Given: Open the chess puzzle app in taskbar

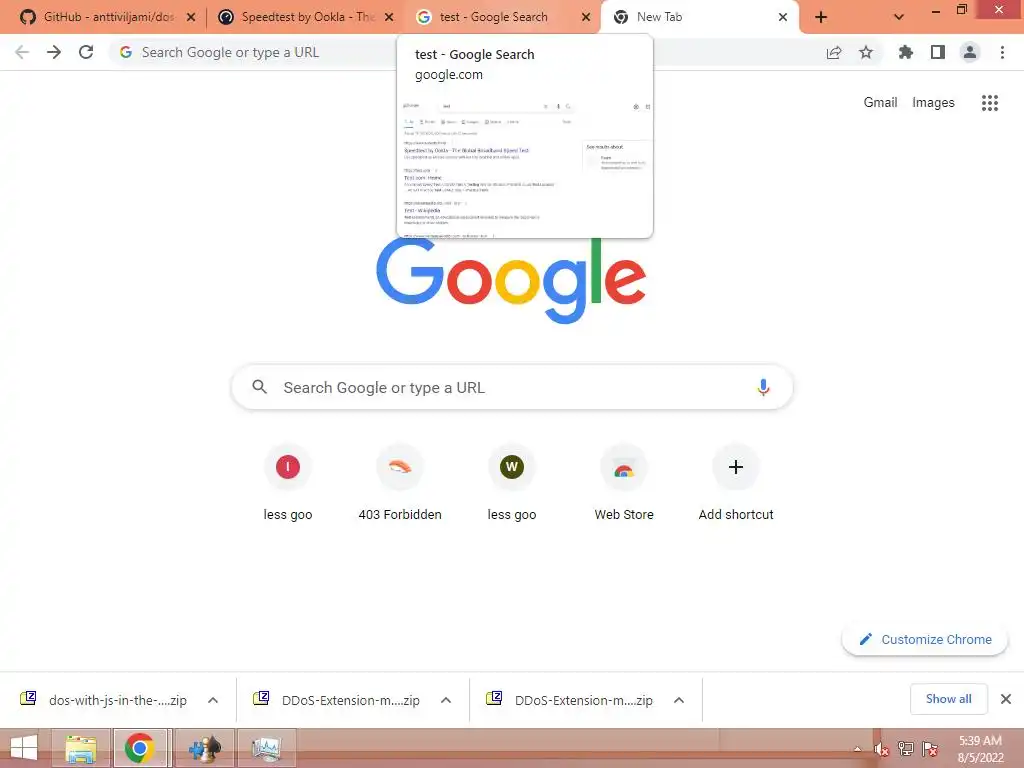Looking at the screenshot, I should pos(205,748).
